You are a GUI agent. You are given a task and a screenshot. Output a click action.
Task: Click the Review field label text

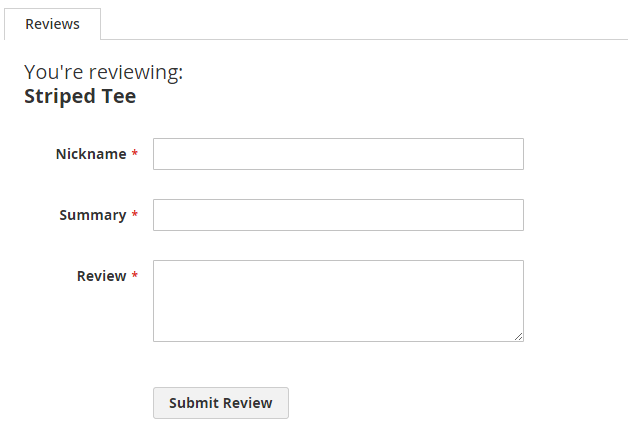tap(101, 276)
